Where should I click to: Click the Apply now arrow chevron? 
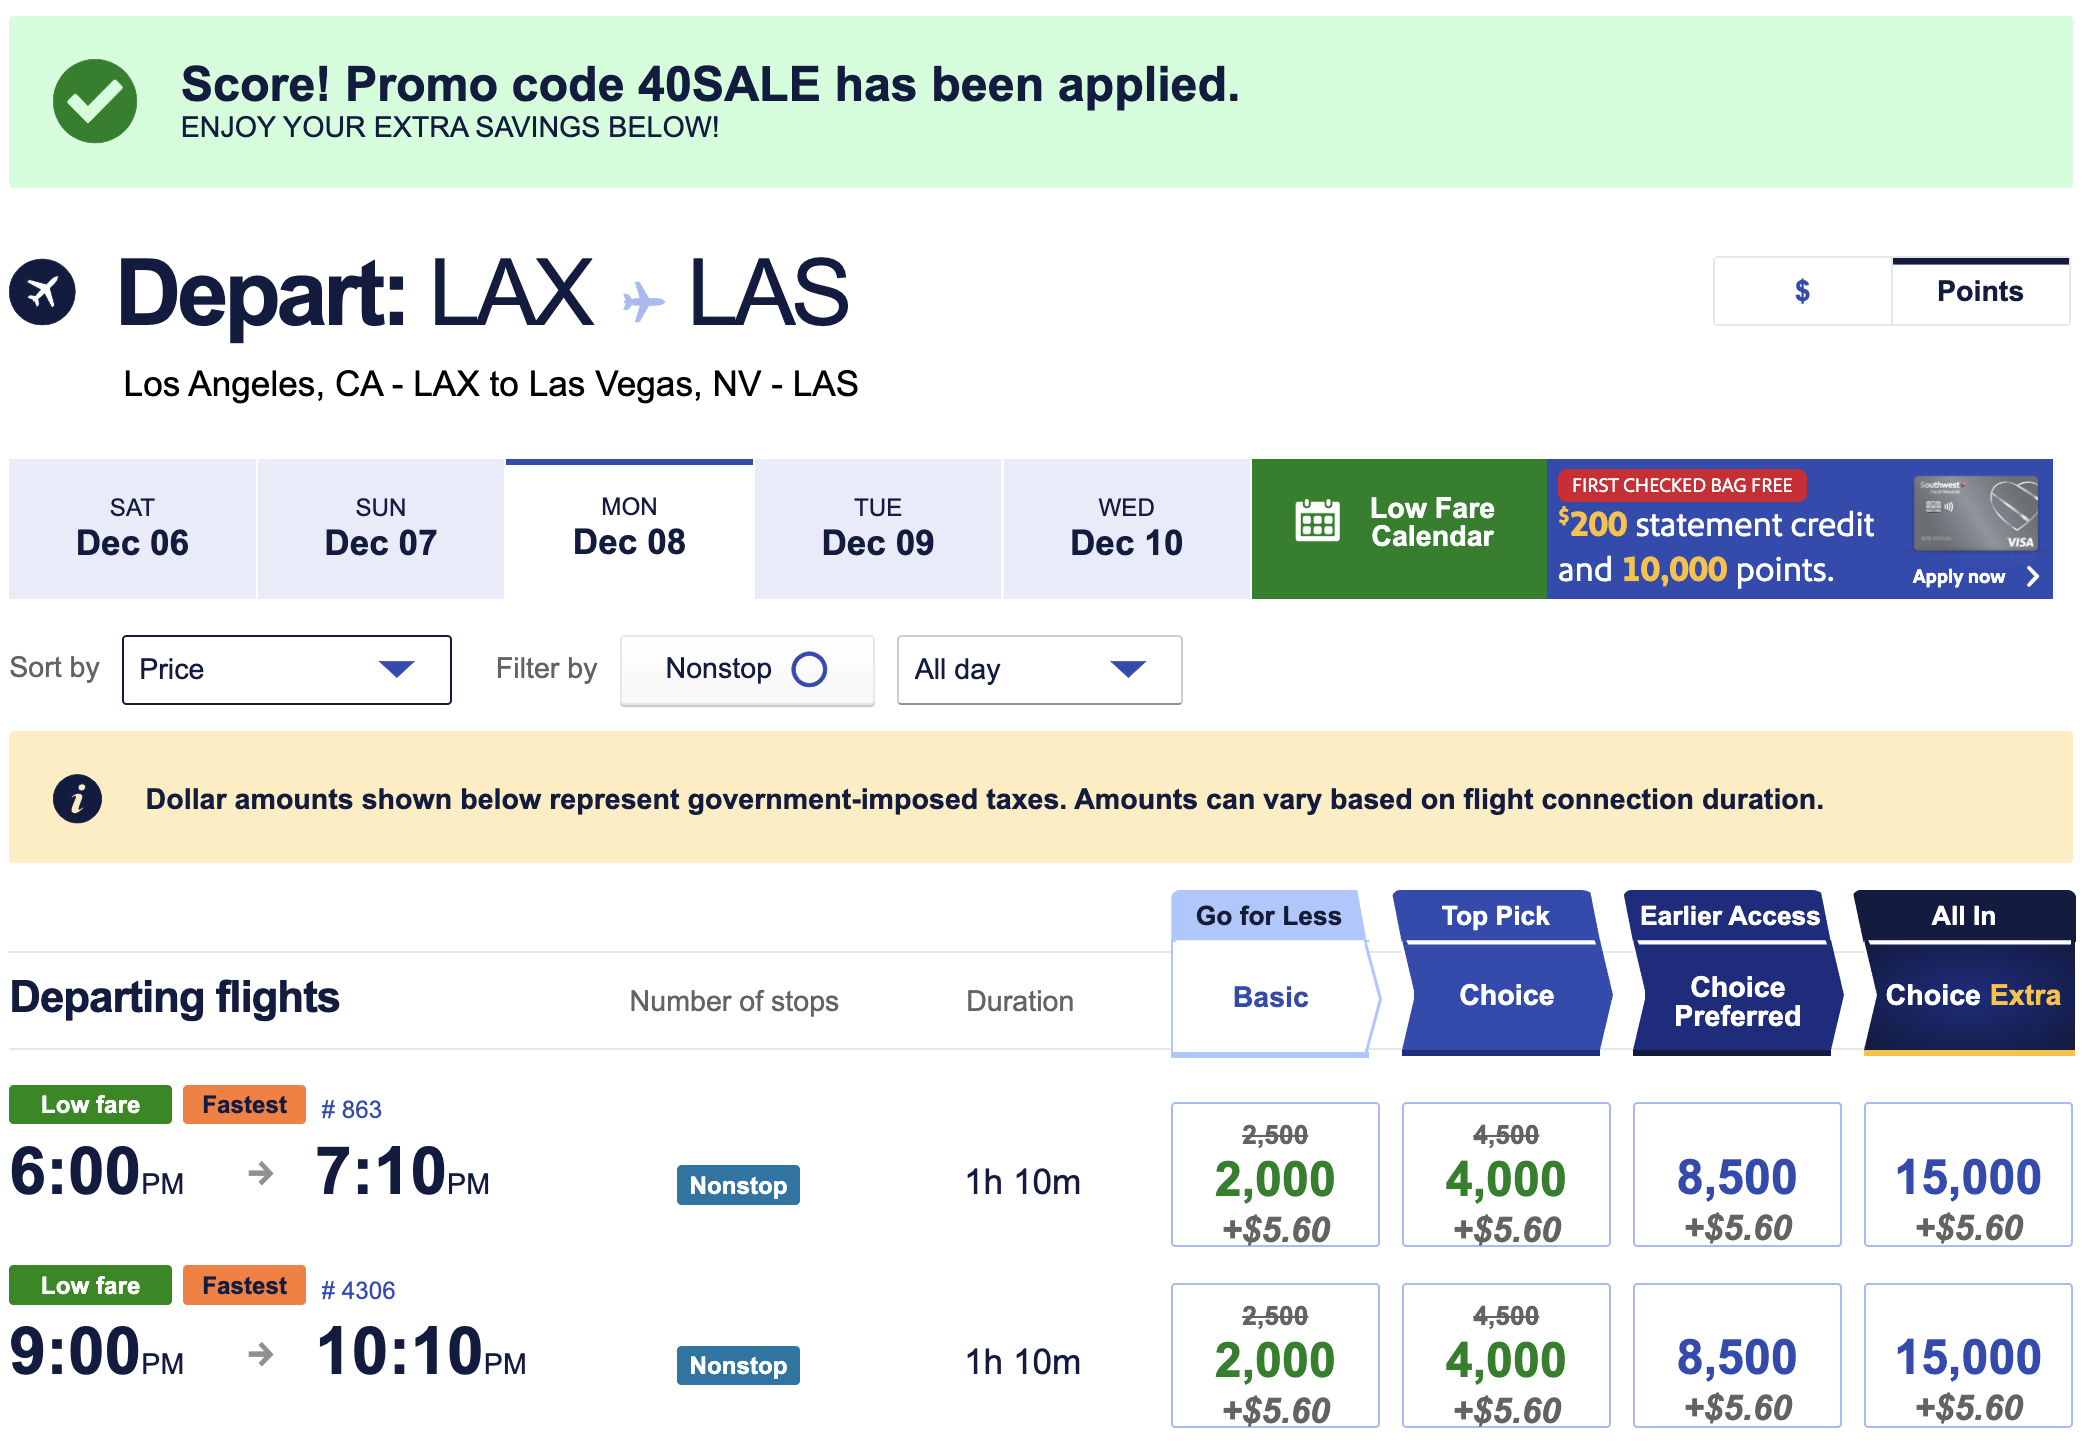pyautogui.click(x=2032, y=576)
